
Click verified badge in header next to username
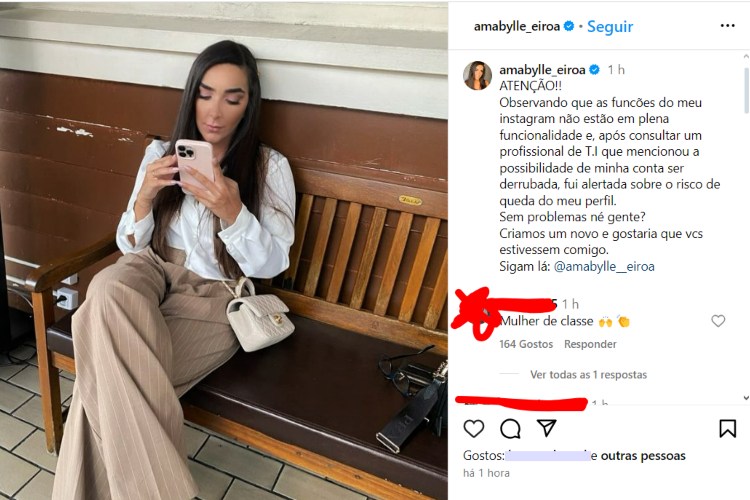point(569,26)
